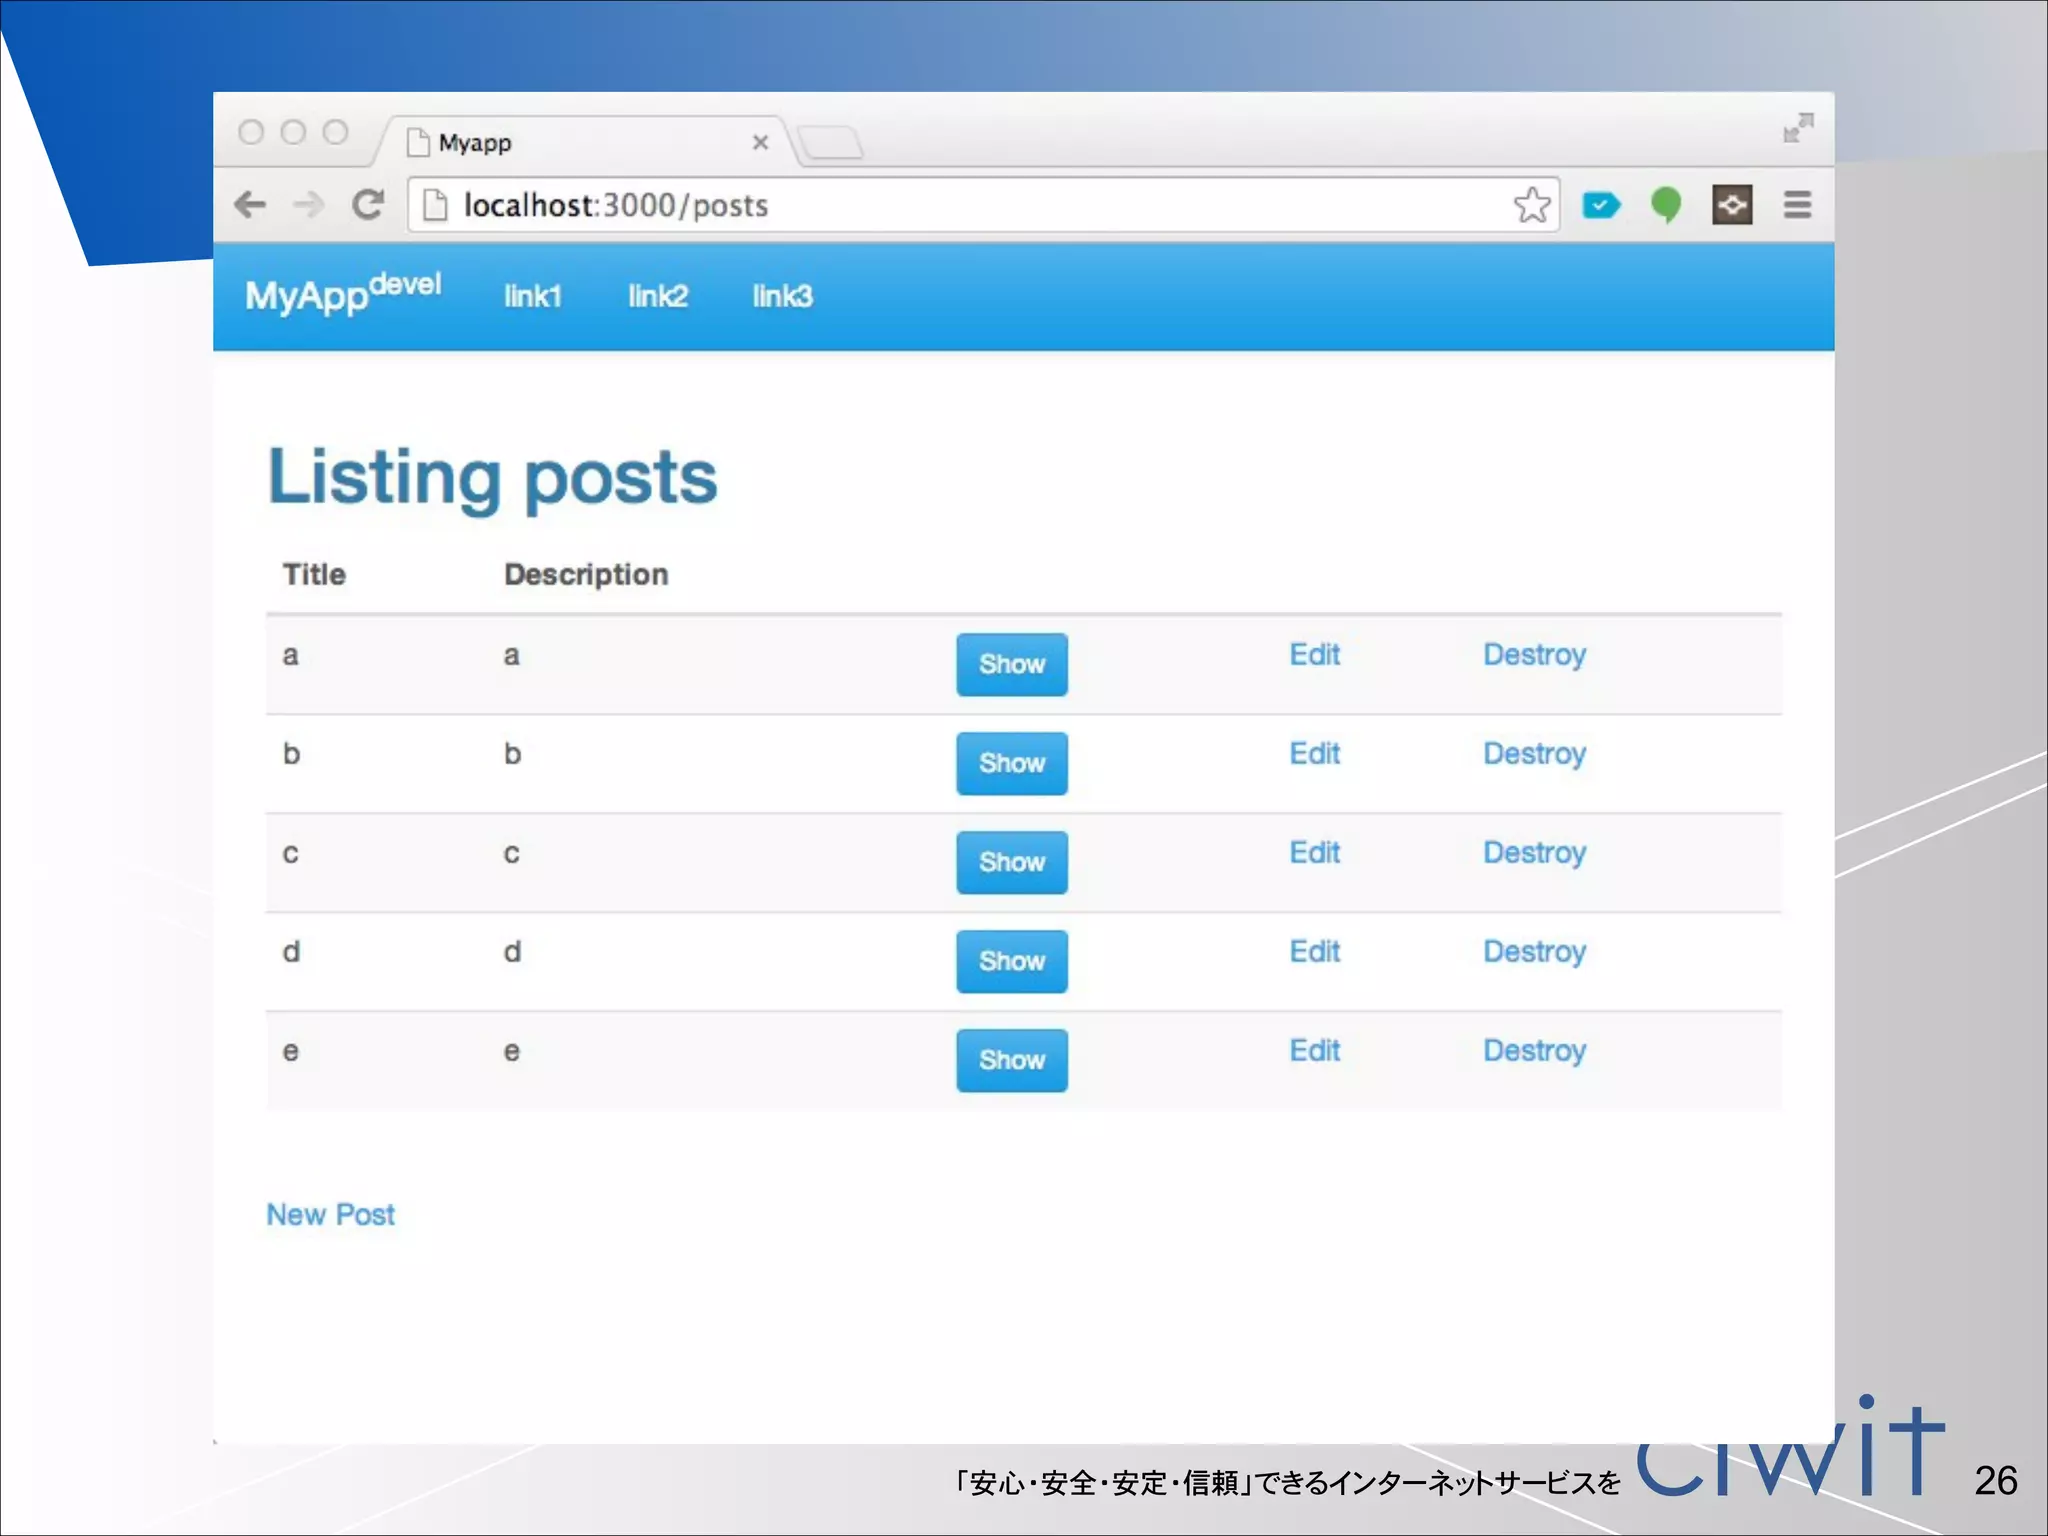Open a new browser tab

click(831, 143)
